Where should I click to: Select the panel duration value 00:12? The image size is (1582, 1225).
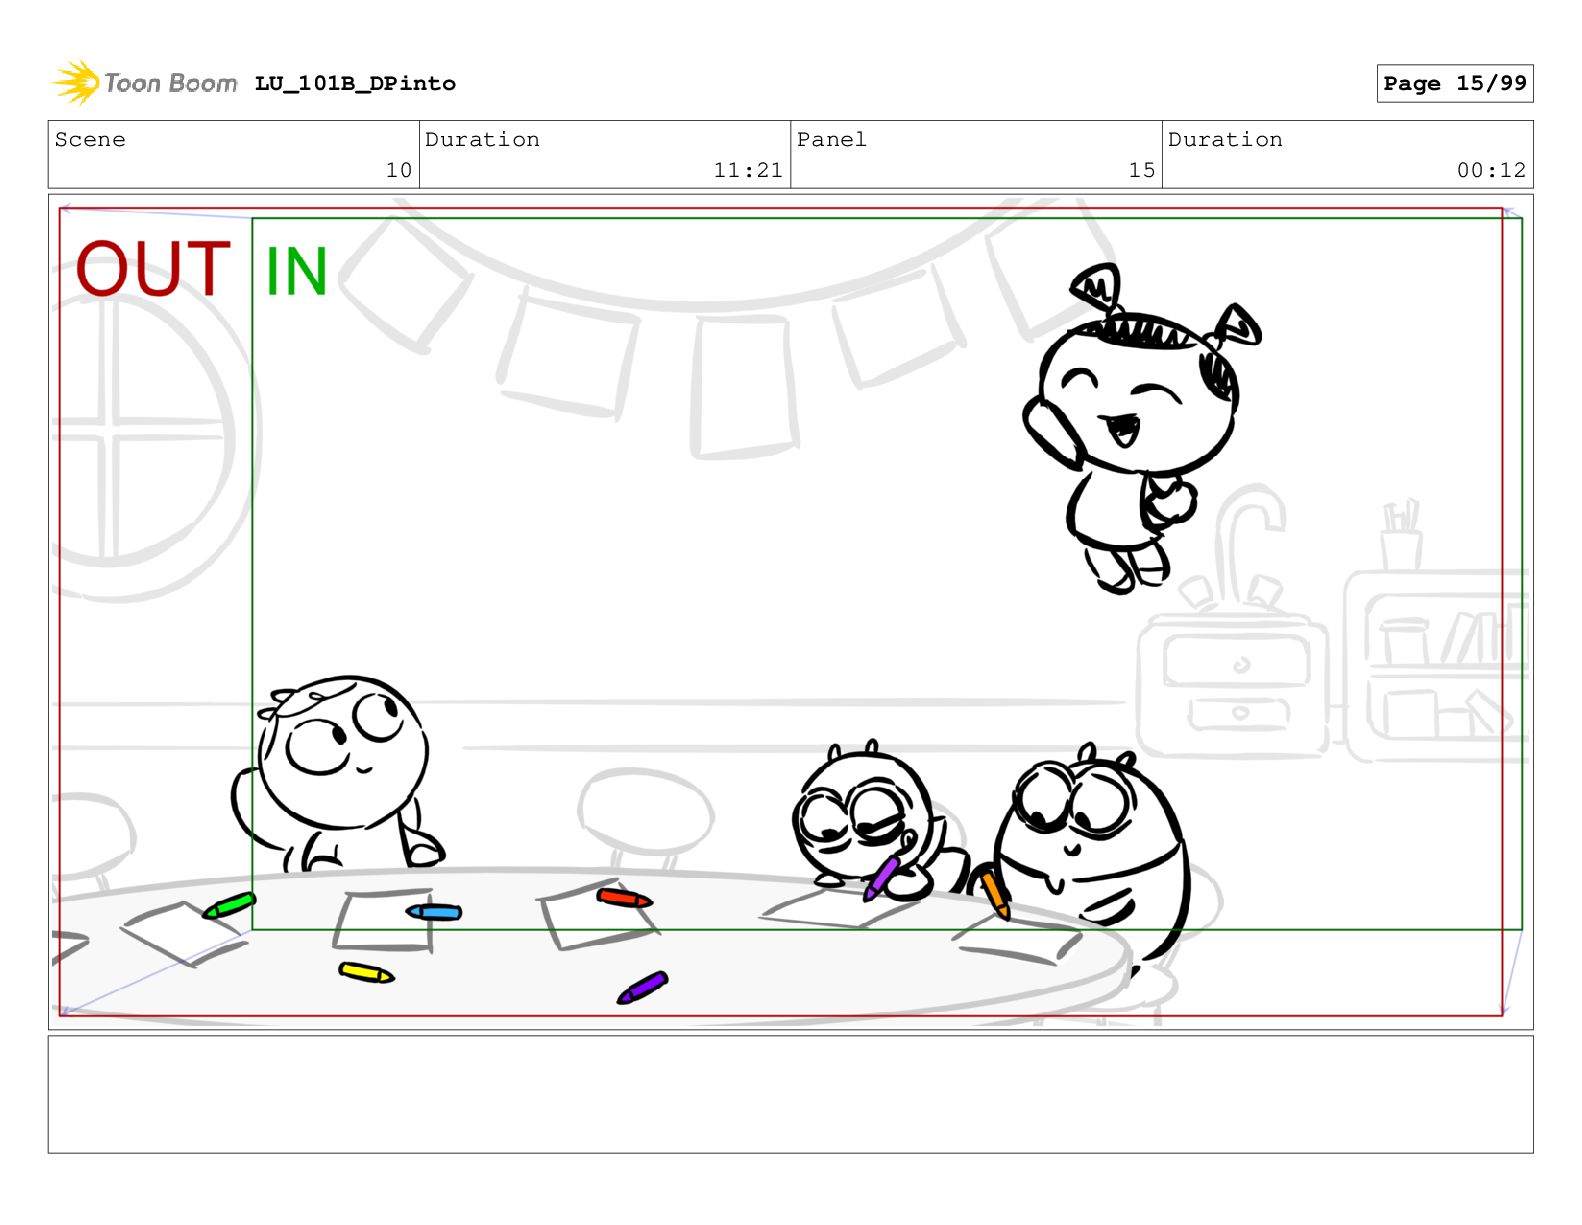(x=1491, y=170)
